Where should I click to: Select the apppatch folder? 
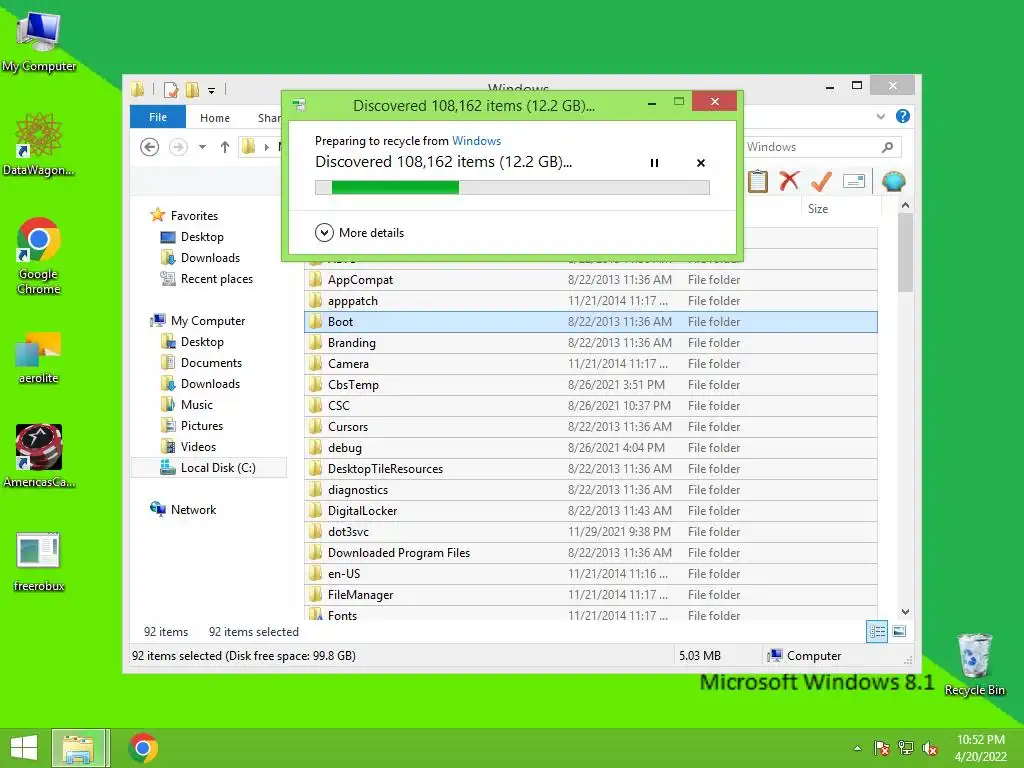pos(590,300)
